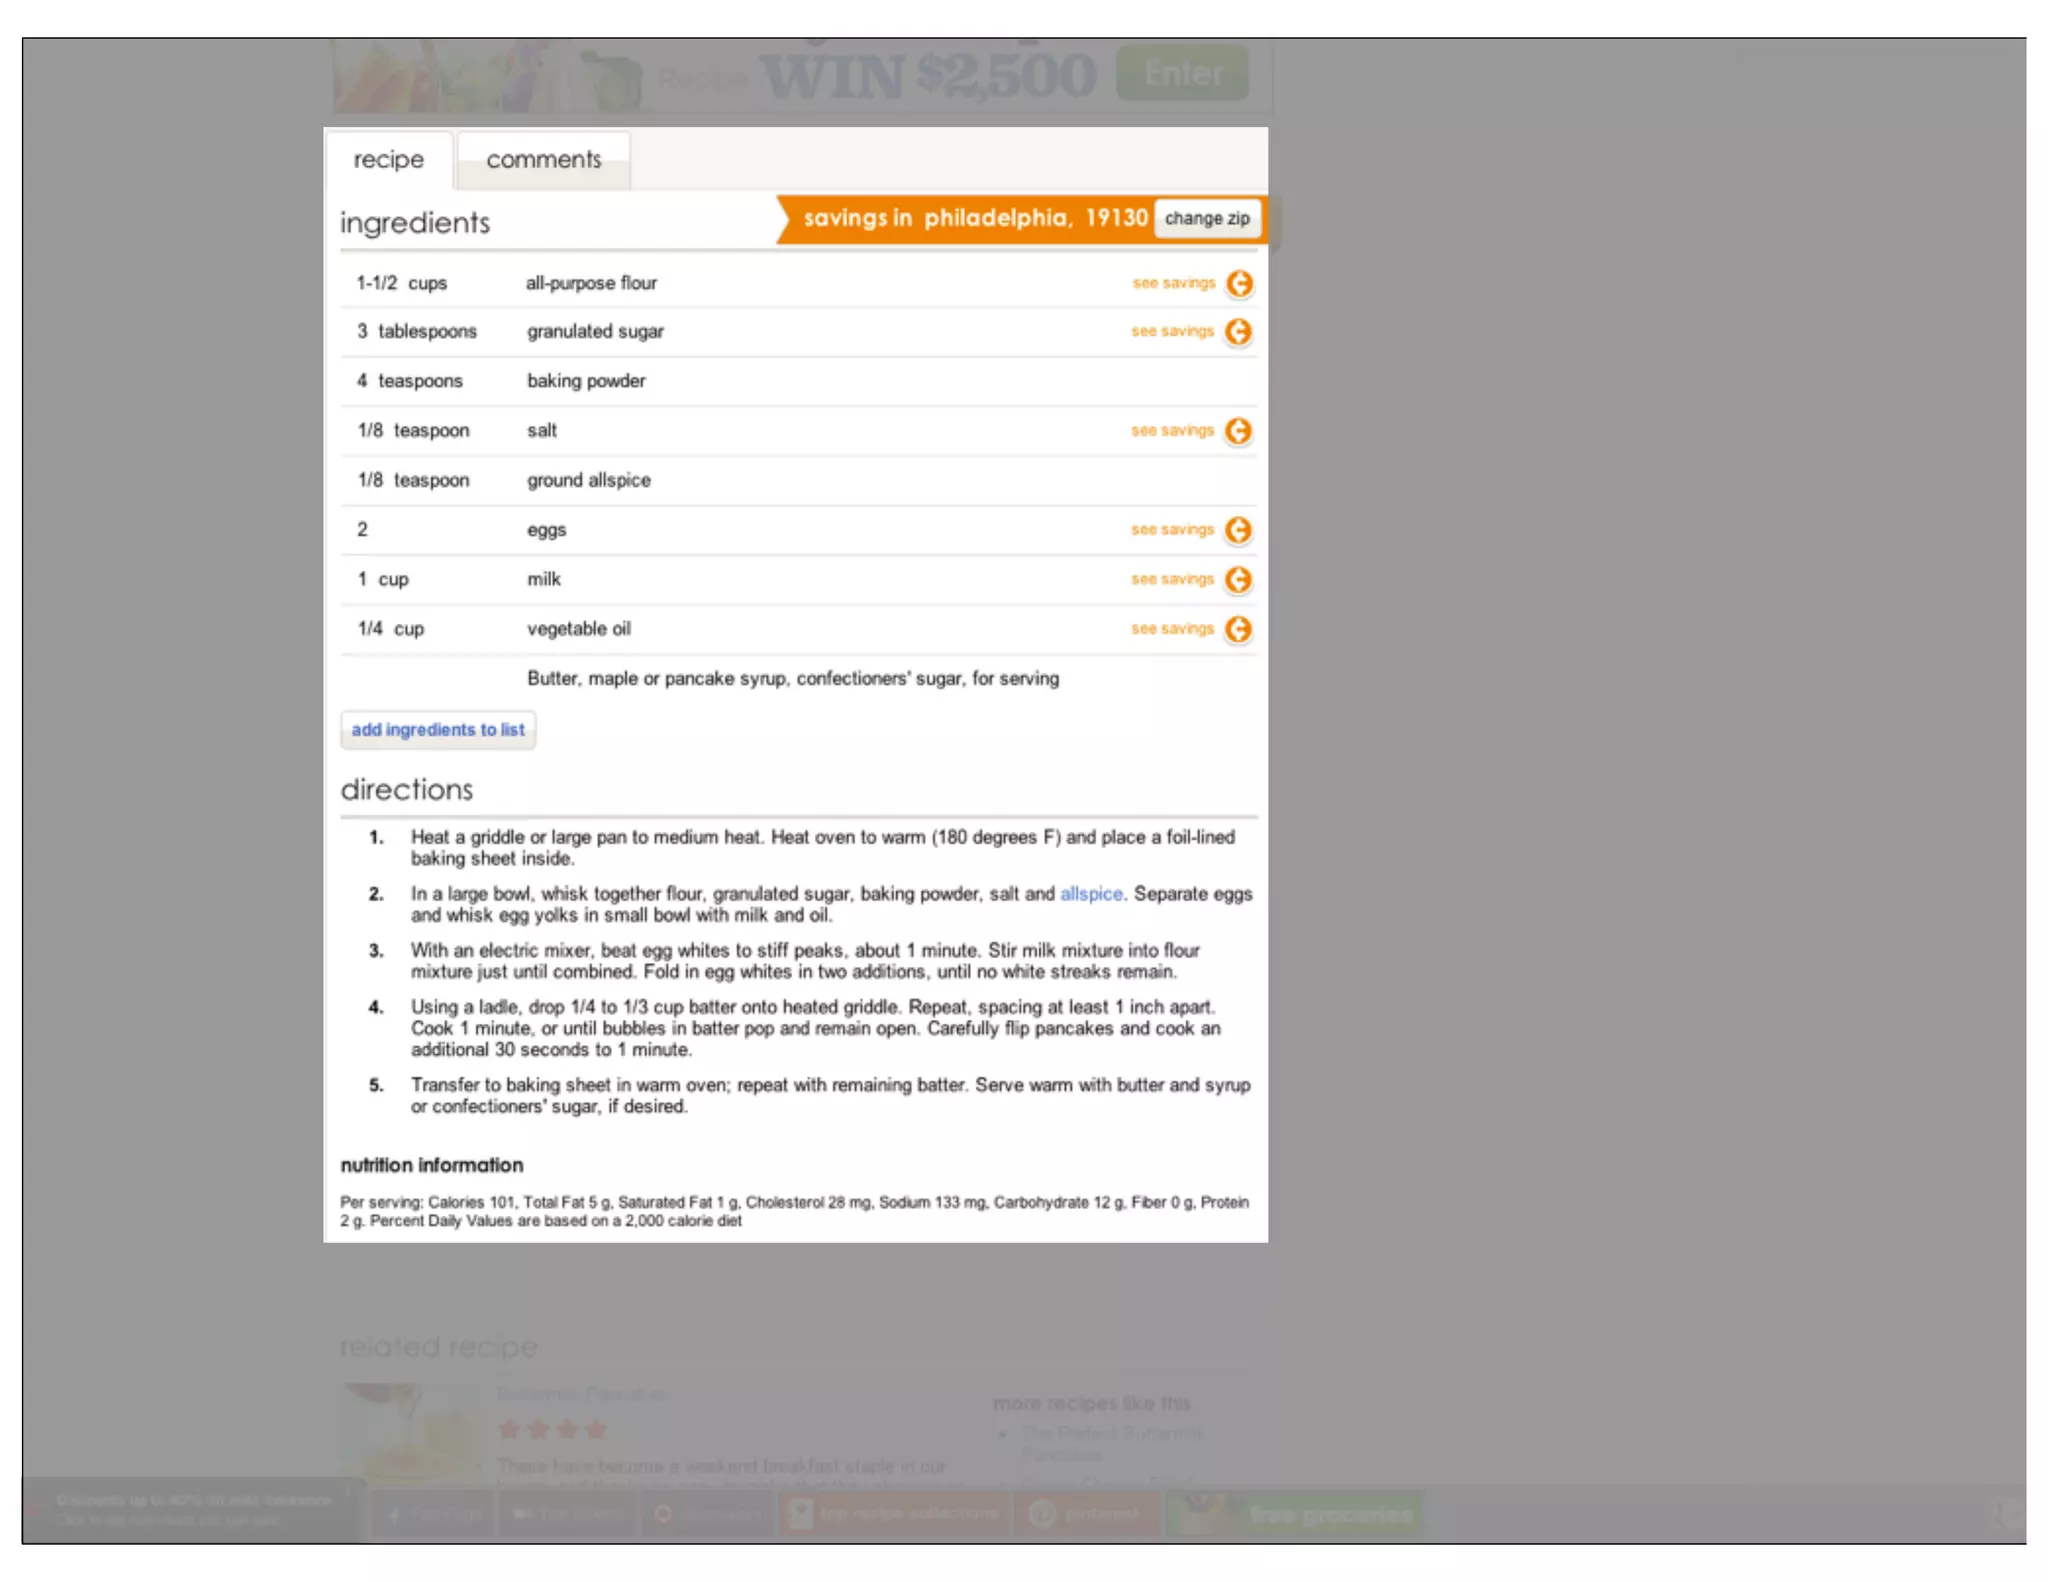The image size is (2048, 1582).
Task: Click the top recipe collections icon
Action: pos(800,1514)
